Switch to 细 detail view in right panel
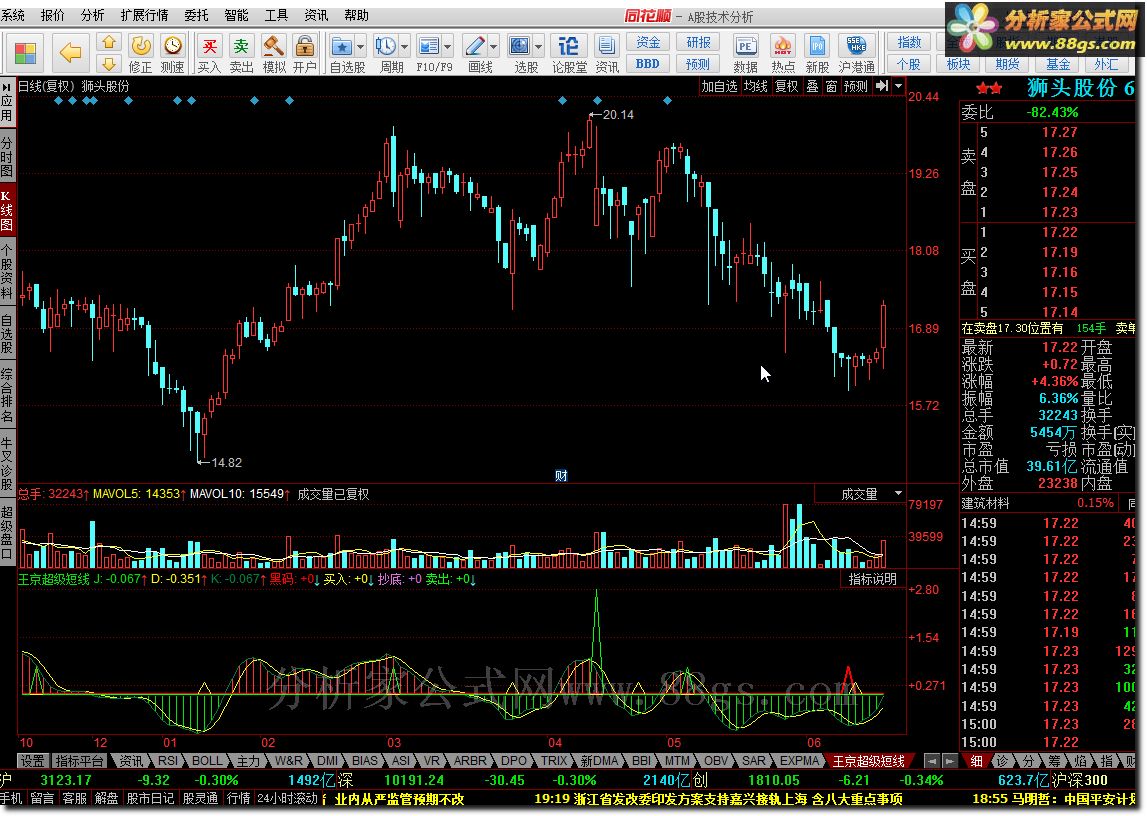This screenshot has height=816, width=1147. click(977, 761)
